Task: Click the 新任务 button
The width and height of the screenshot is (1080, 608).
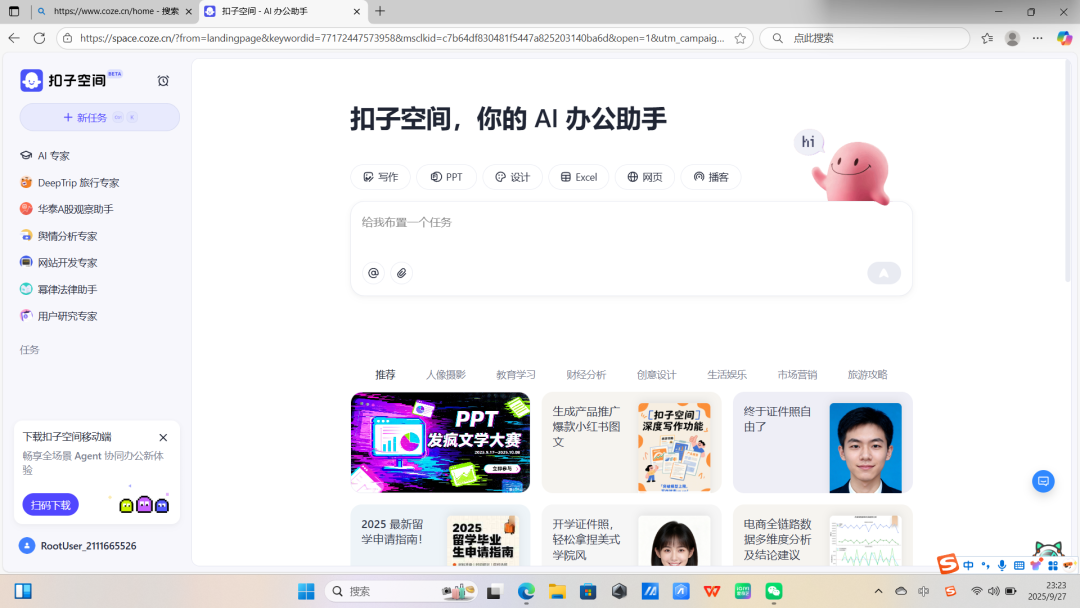Action: 100,117
